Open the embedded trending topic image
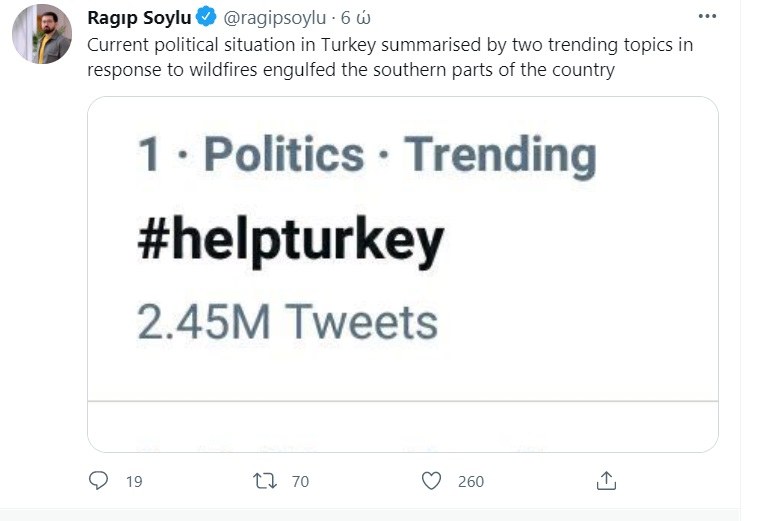770x521 pixels. coord(402,250)
